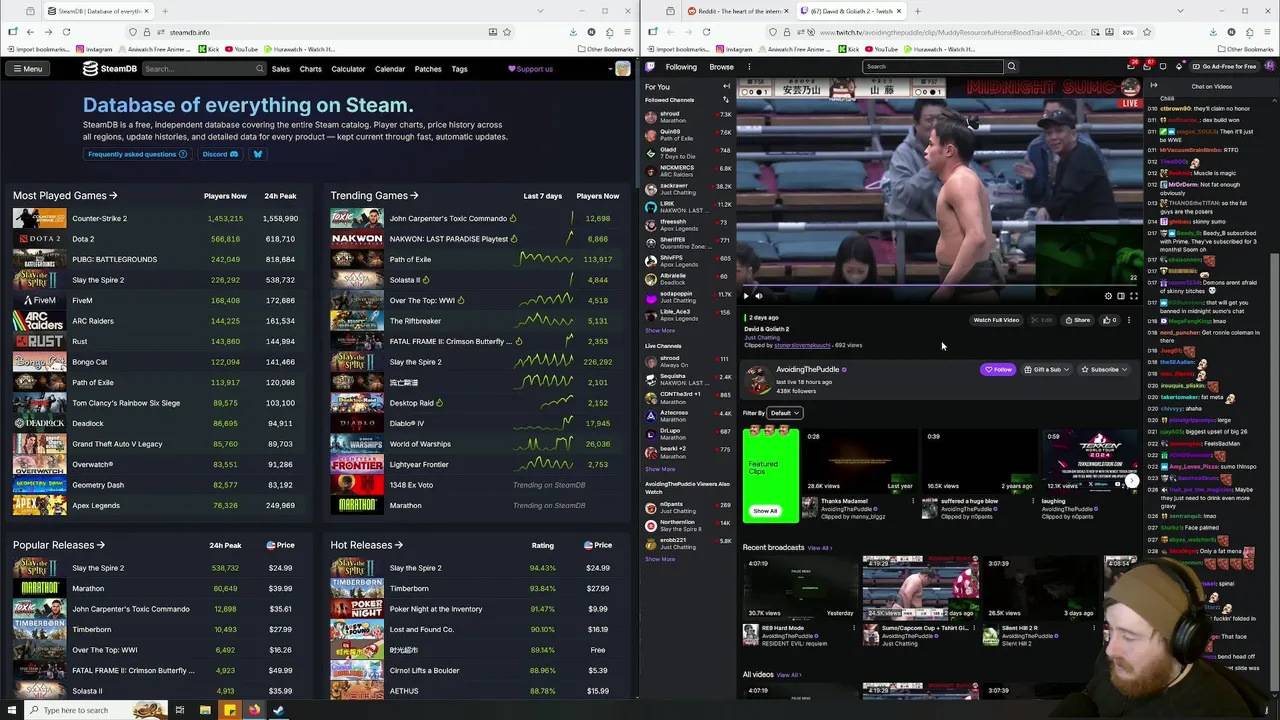Viewport: 1280px width, 720px height.
Task: Open the Charts menu item on SteamDB
Action: [x=310, y=69]
